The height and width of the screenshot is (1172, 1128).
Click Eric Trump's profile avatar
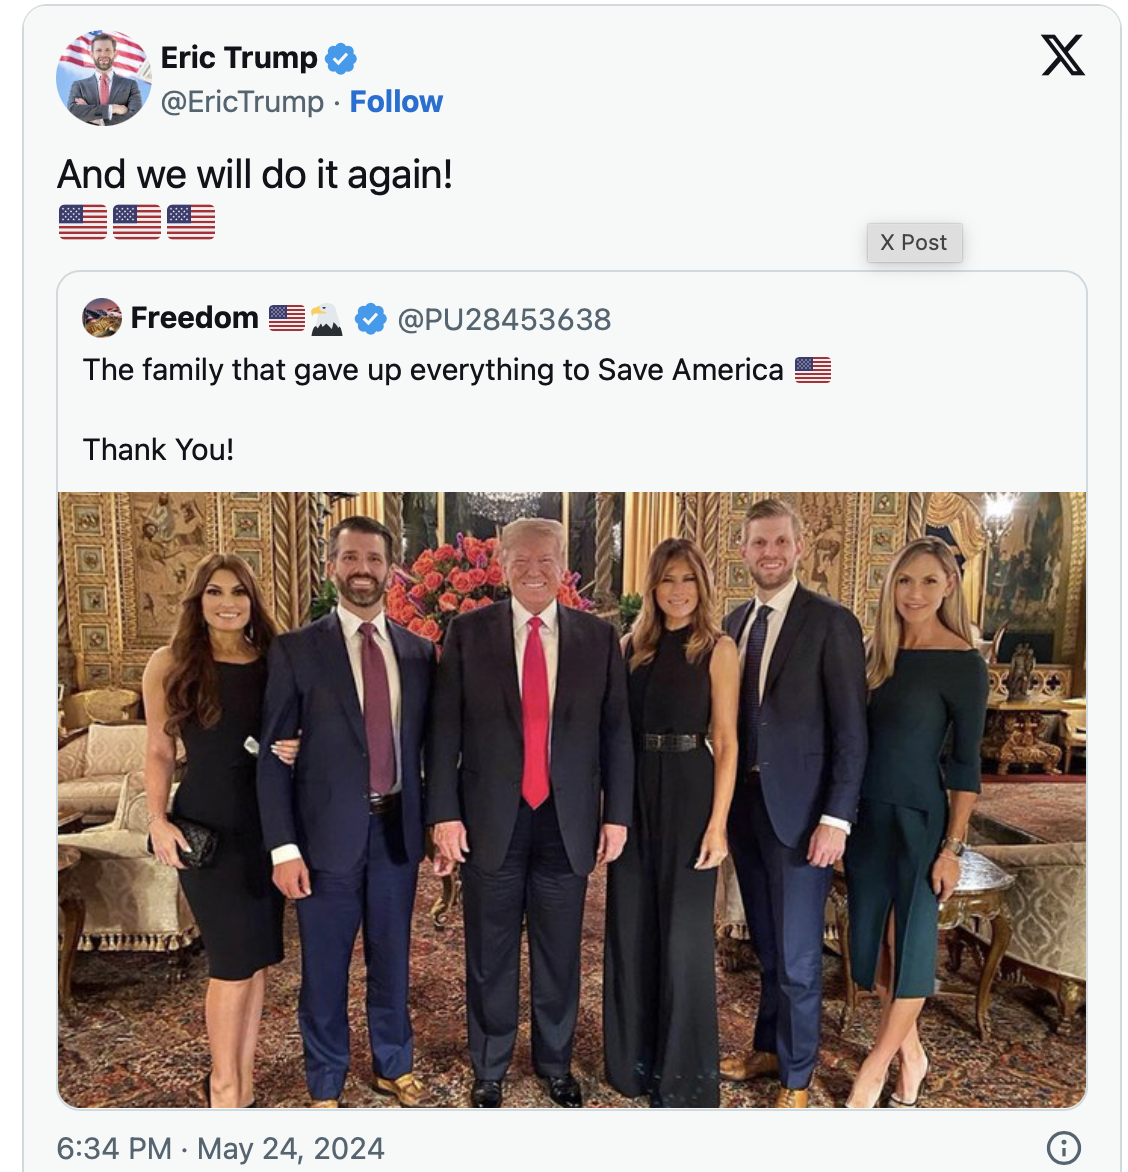[x=103, y=78]
